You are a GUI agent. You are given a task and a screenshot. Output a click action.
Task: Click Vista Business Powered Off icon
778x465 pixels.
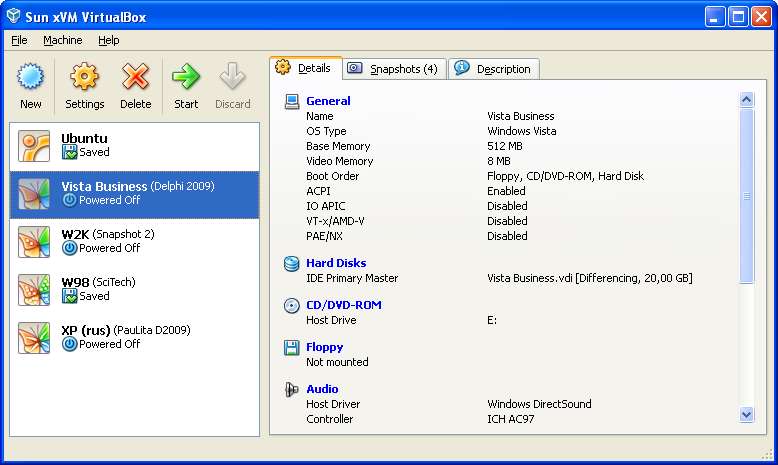(69, 200)
